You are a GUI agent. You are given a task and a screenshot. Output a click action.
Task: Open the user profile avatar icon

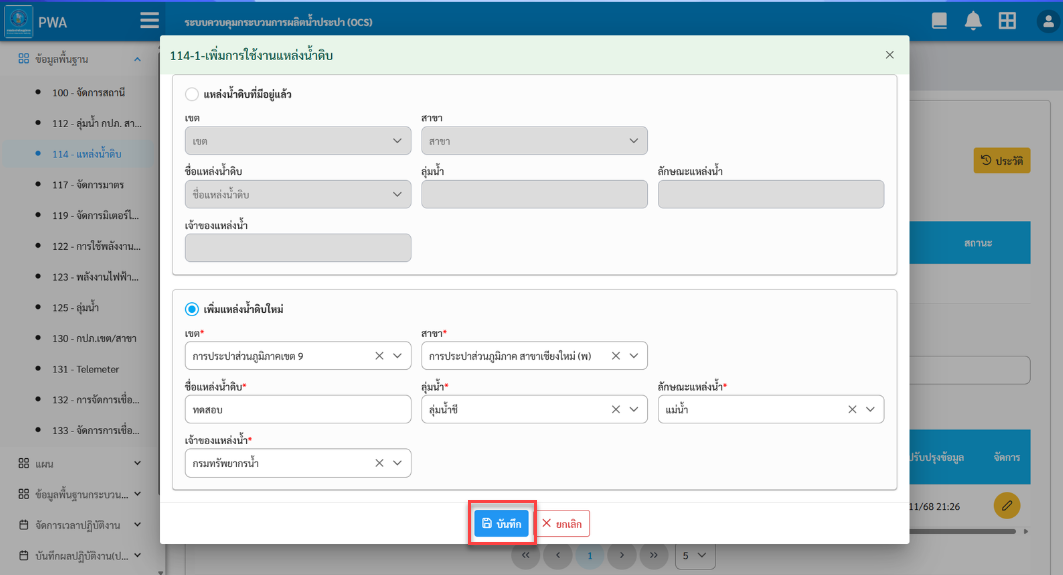point(1048,22)
